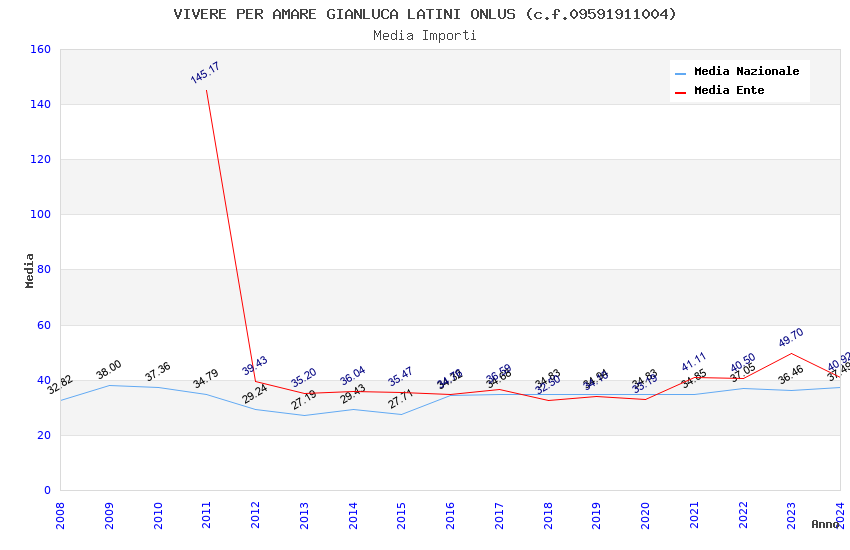Click the 2012 x-axis year label
Viewport: 850px width, 550px height.
tap(255, 515)
